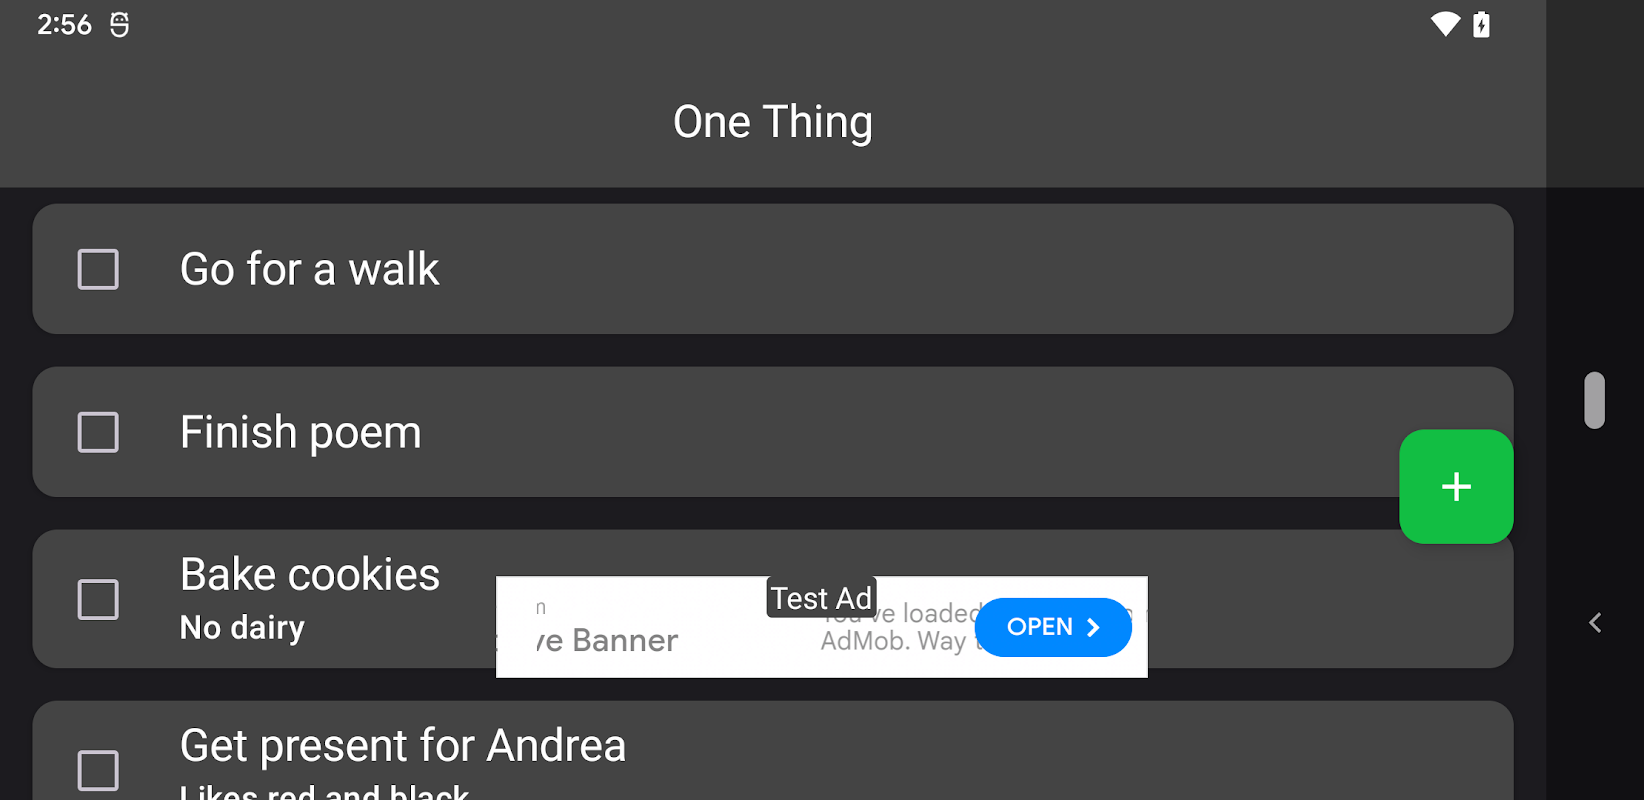Check off Go for a walk

point(98,269)
